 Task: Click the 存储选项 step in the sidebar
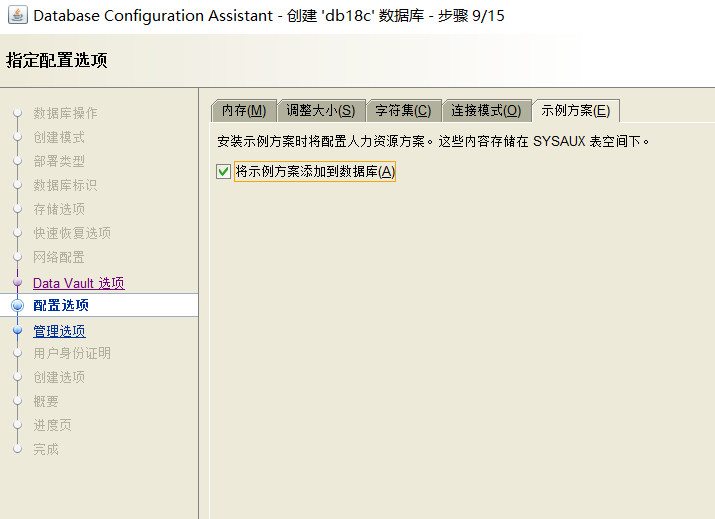tap(59, 209)
